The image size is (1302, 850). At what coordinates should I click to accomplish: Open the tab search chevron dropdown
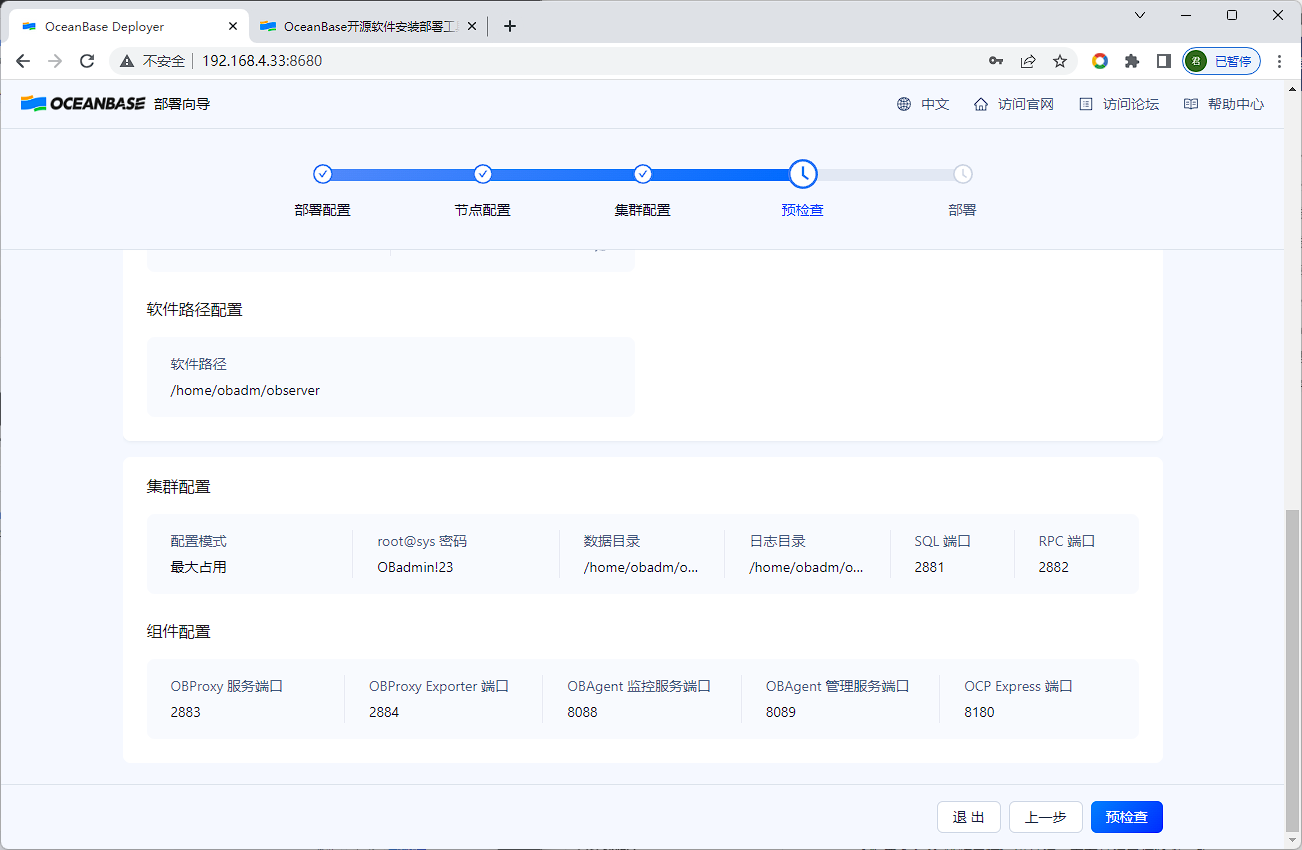(1140, 15)
